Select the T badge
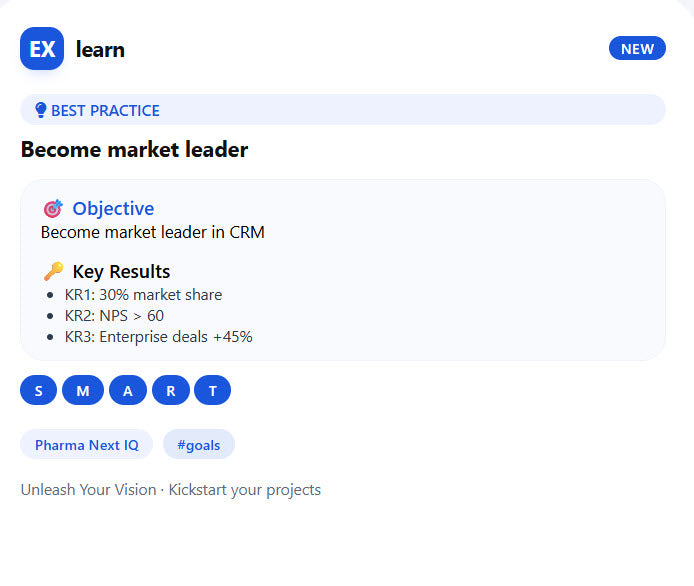This screenshot has width=694, height=586. point(212,390)
